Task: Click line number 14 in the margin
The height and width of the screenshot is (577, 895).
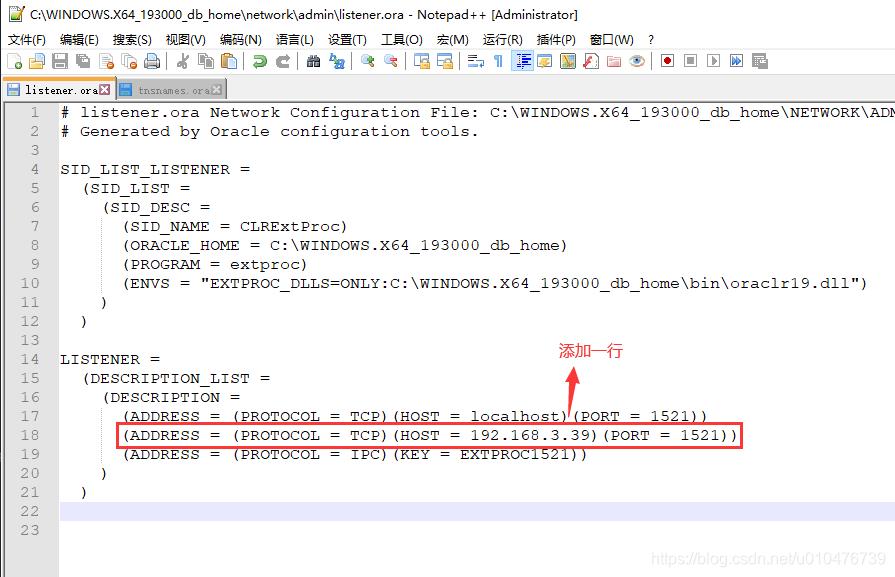Action: point(30,360)
